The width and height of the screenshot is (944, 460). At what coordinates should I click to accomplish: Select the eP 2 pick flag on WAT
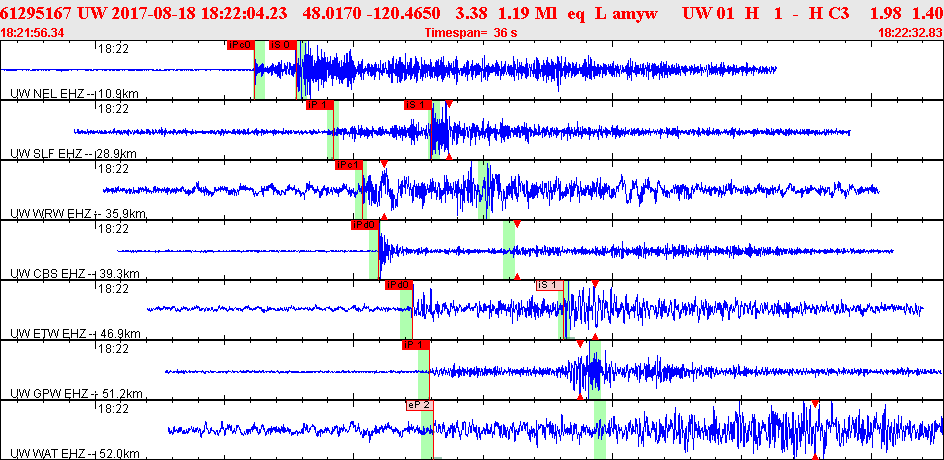(419, 405)
